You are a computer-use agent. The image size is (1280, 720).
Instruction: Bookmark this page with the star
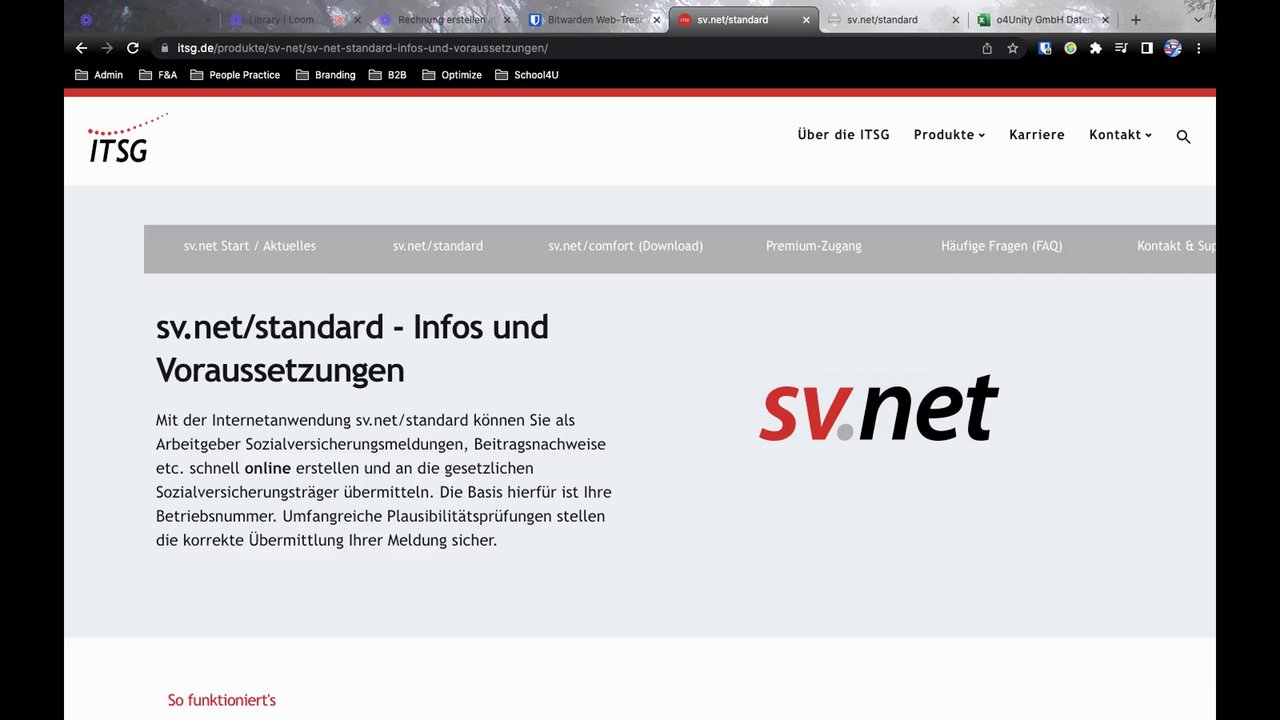[x=1013, y=48]
